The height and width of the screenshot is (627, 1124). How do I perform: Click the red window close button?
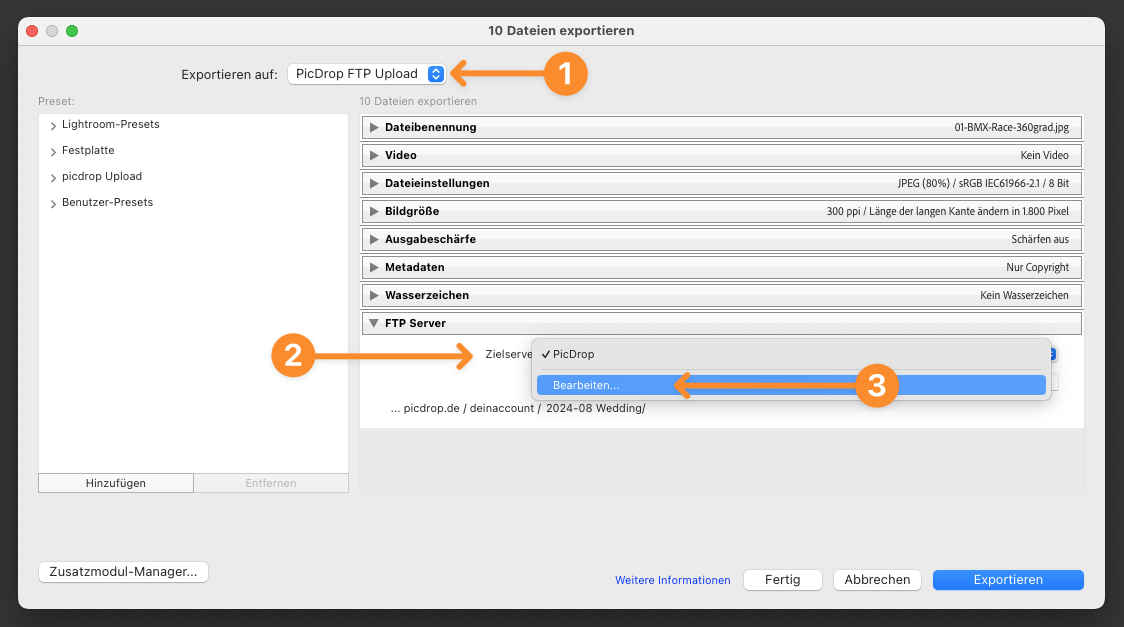(x=32, y=31)
